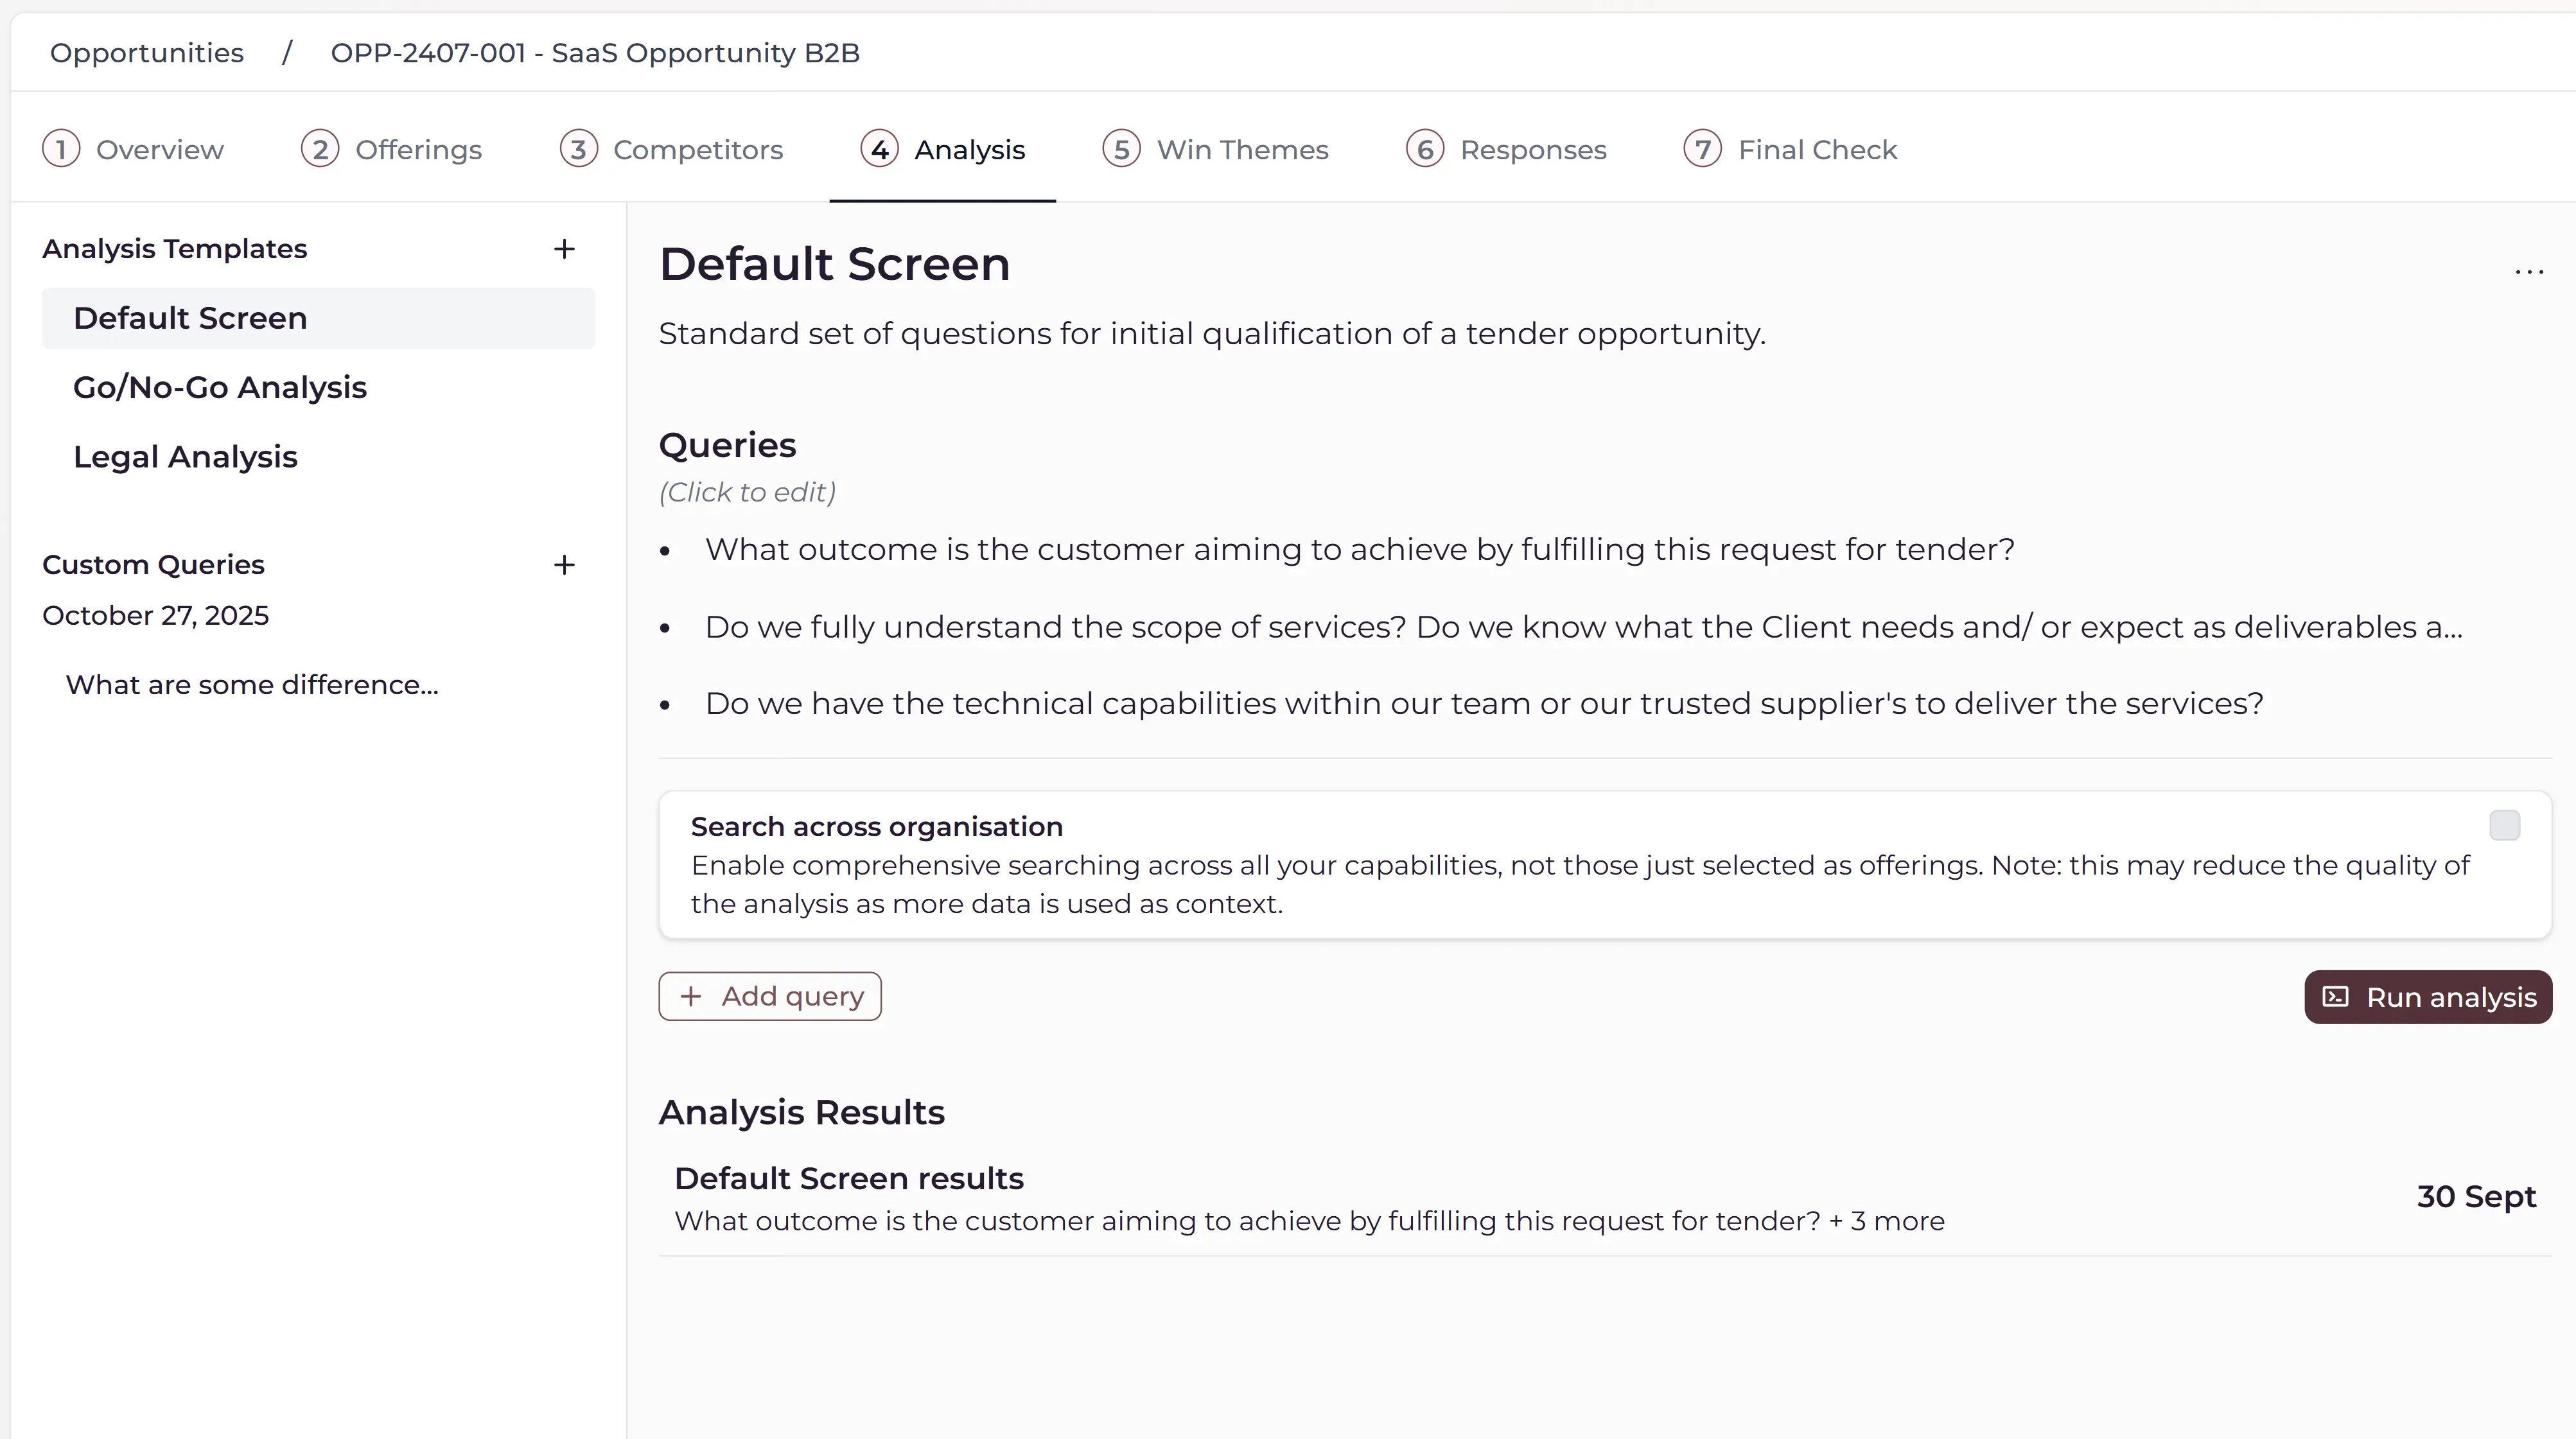
Task: Toggle comprehensive searching for the analysis
Action: (x=2505, y=825)
